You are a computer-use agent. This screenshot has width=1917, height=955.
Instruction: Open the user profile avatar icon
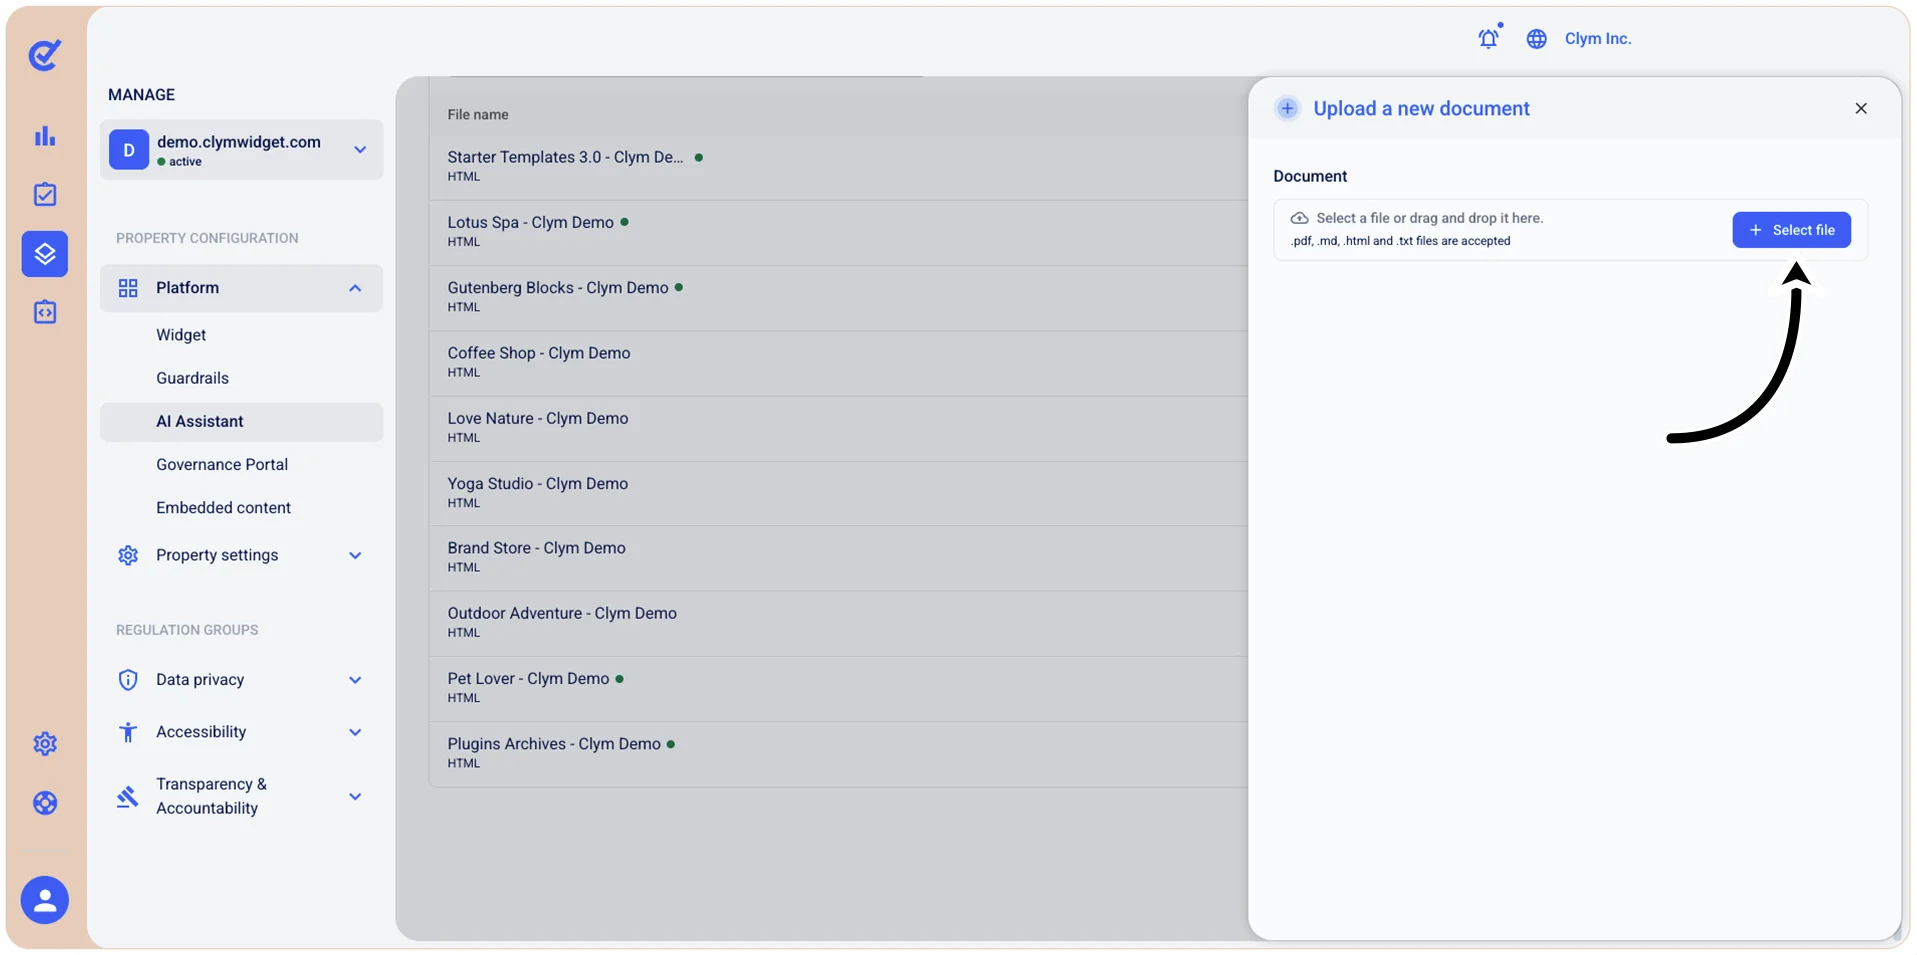pos(45,901)
